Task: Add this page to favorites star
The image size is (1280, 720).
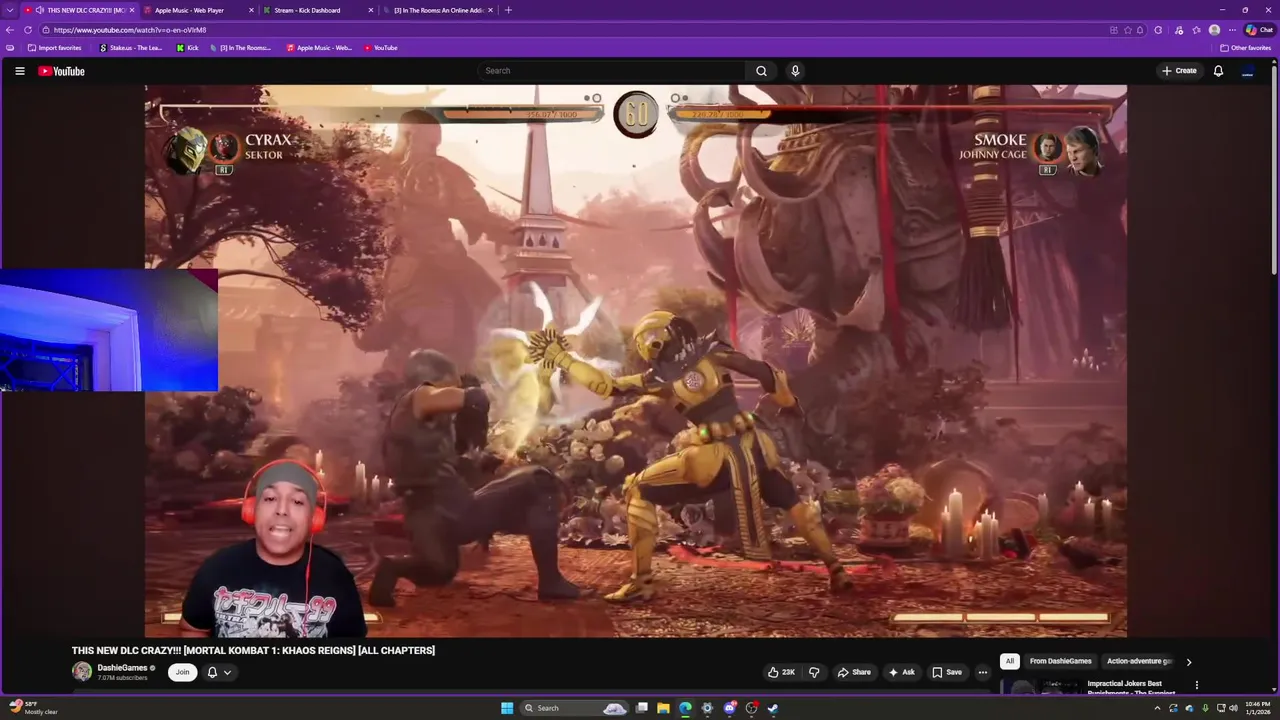Action: (1127, 30)
